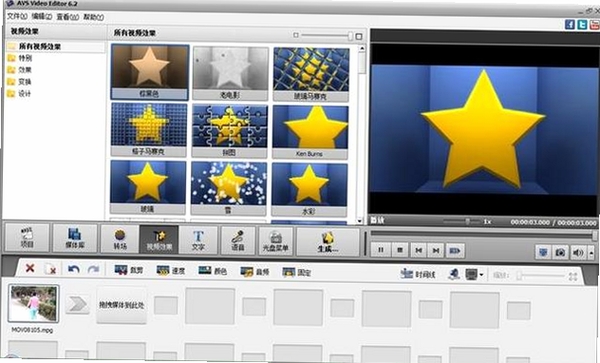Select the 玻璃 glass effect thumbnail
The height and width of the screenshot is (363, 600).
click(x=148, y=187)
